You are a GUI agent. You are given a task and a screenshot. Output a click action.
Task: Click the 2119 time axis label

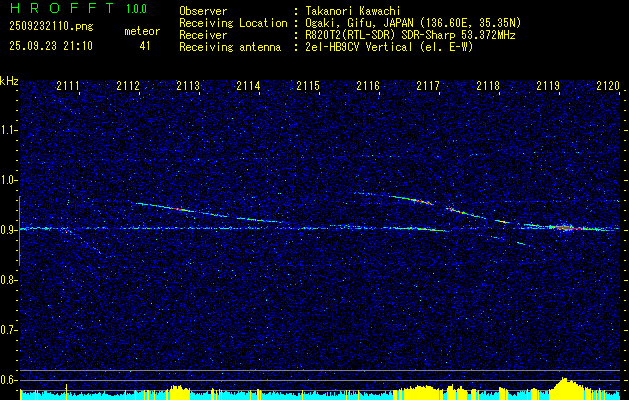click(x=548, y=86)
